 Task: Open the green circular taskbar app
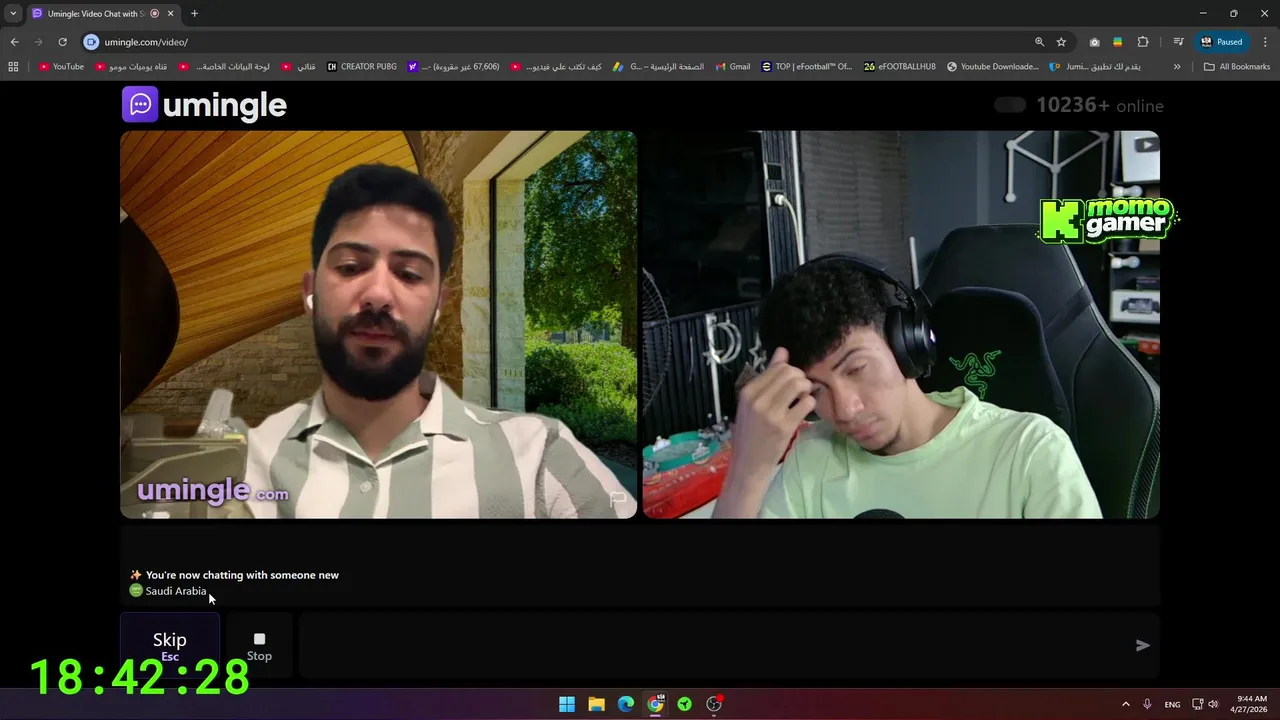(685, 704)
